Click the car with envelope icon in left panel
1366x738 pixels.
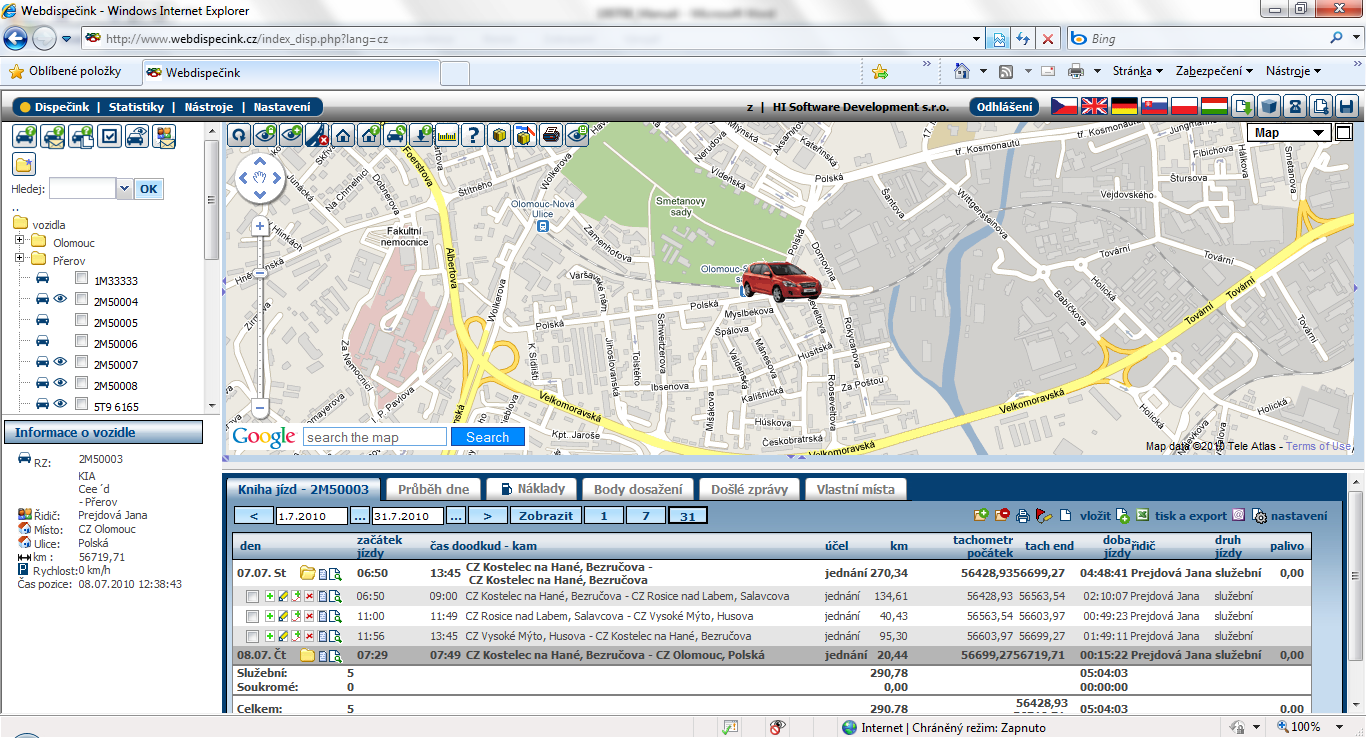[53, 136]
